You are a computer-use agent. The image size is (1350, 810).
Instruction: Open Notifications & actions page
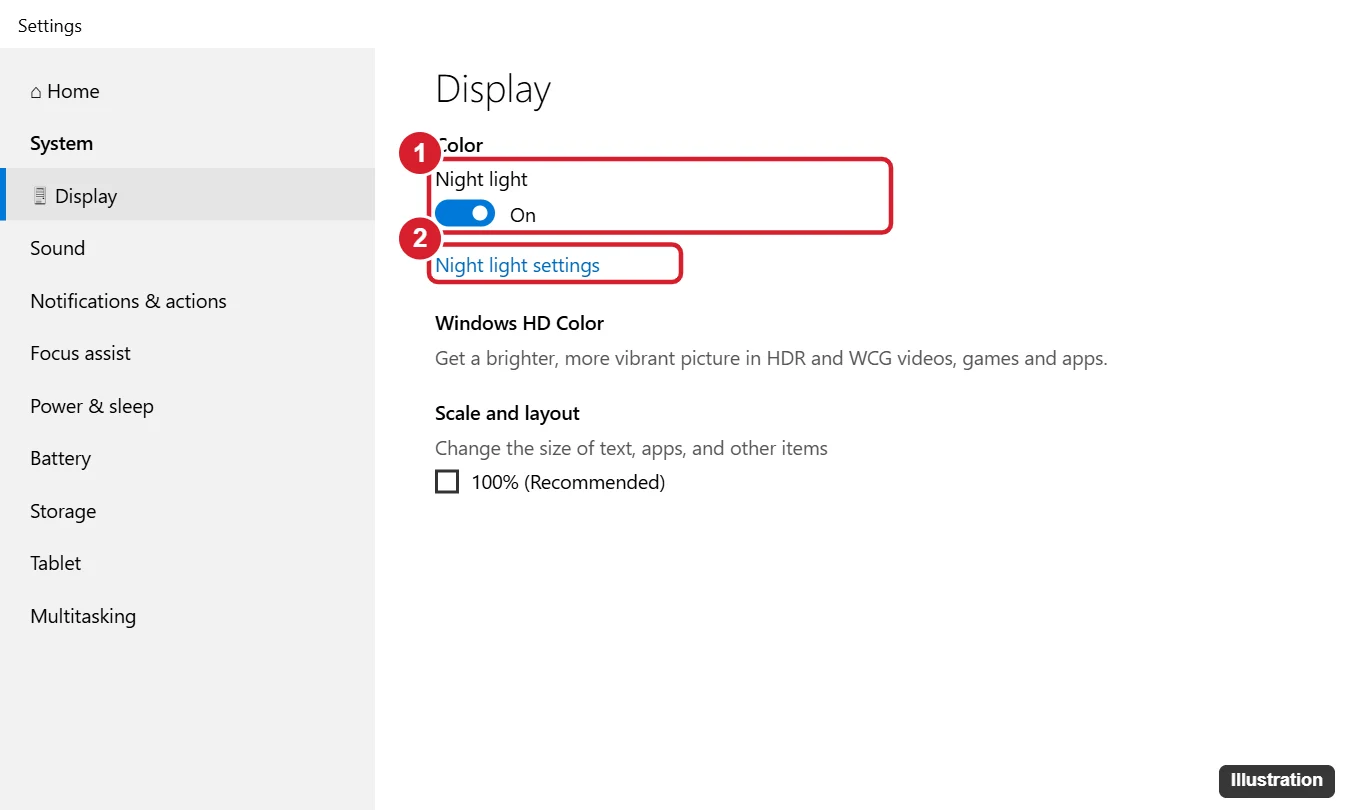point(188,301)
